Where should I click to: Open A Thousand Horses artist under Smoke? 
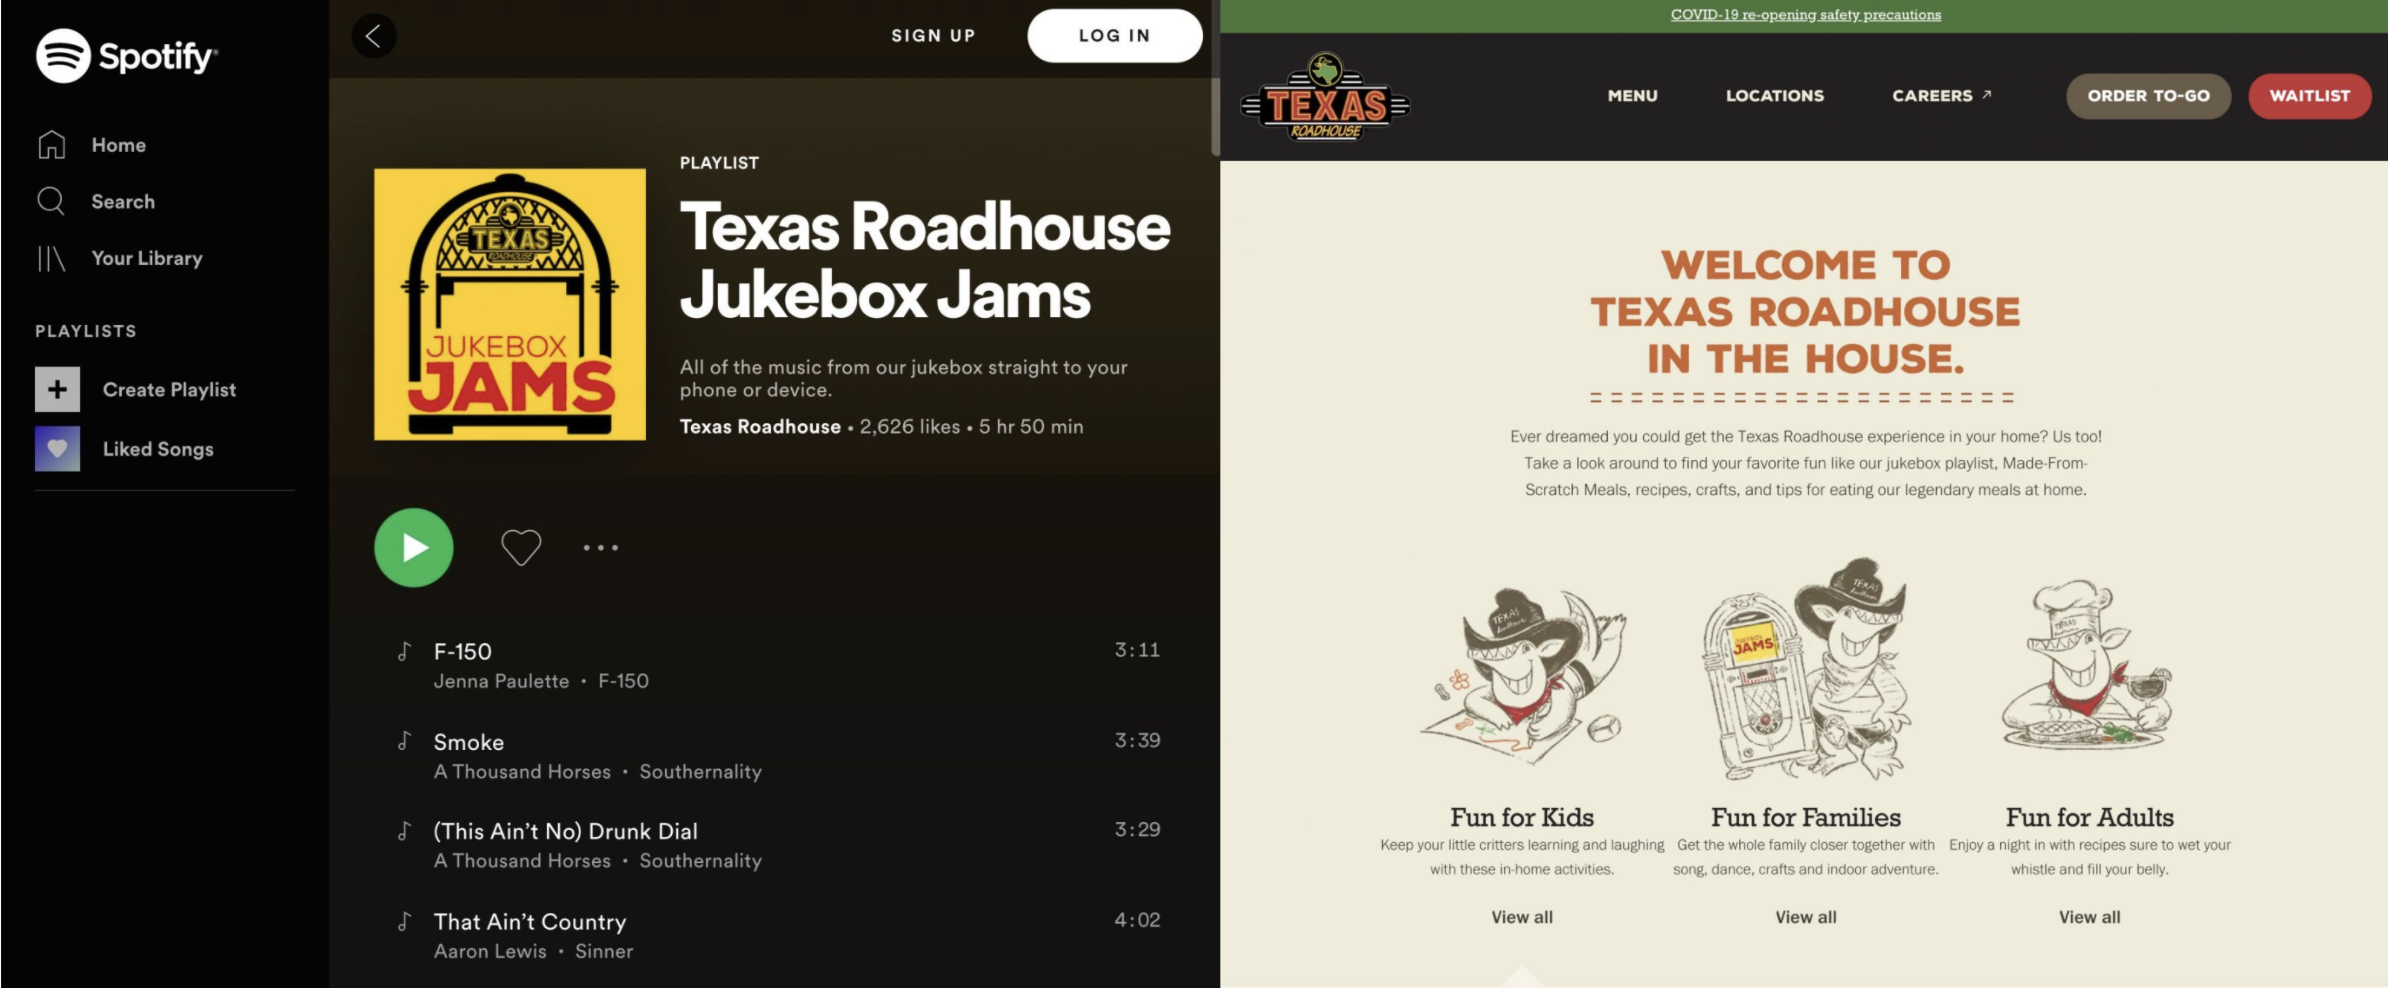tap(522, 772)
